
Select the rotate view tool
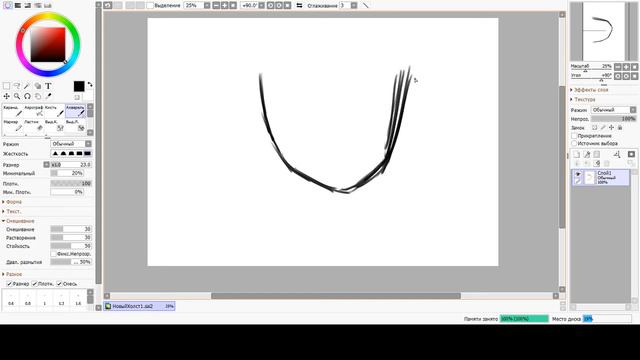click(27, 96)
